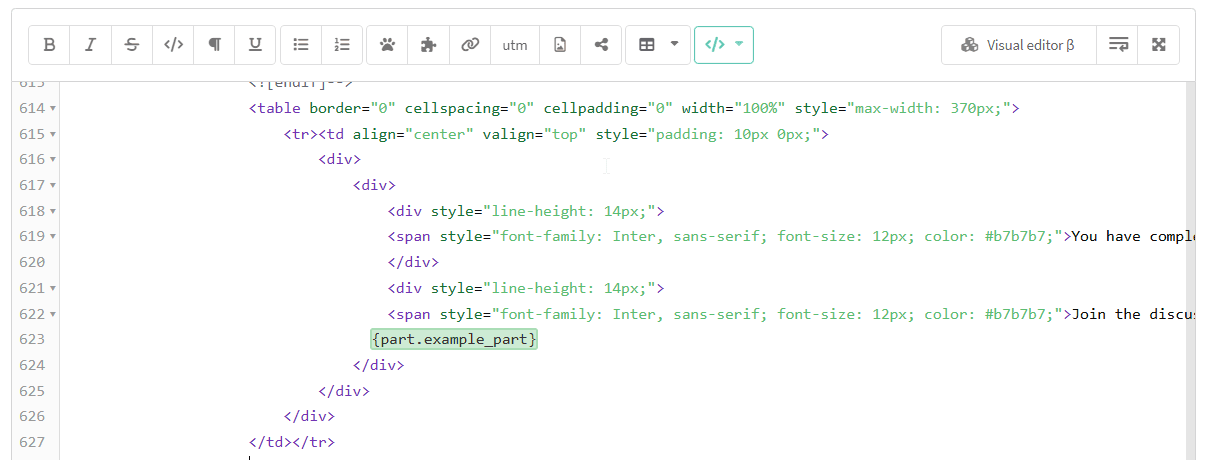
Task: Insert inline code tag from formatting group
Action: (x=173, y=45)
